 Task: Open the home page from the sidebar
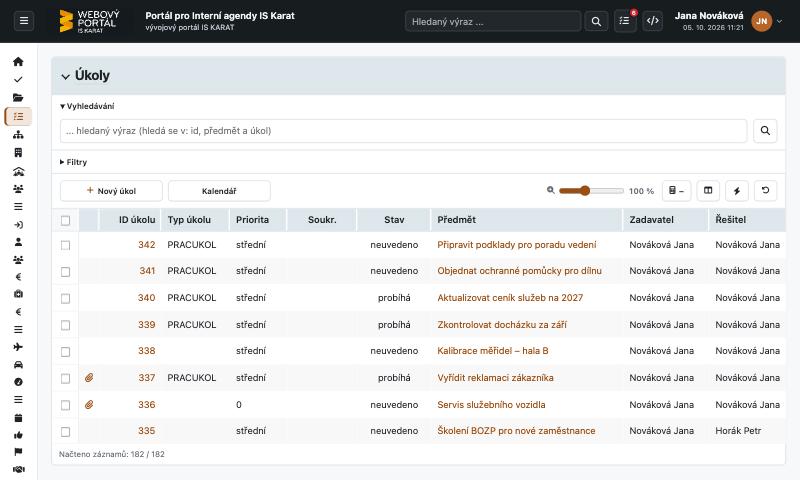pyautogui.click(x=18, y=62)
